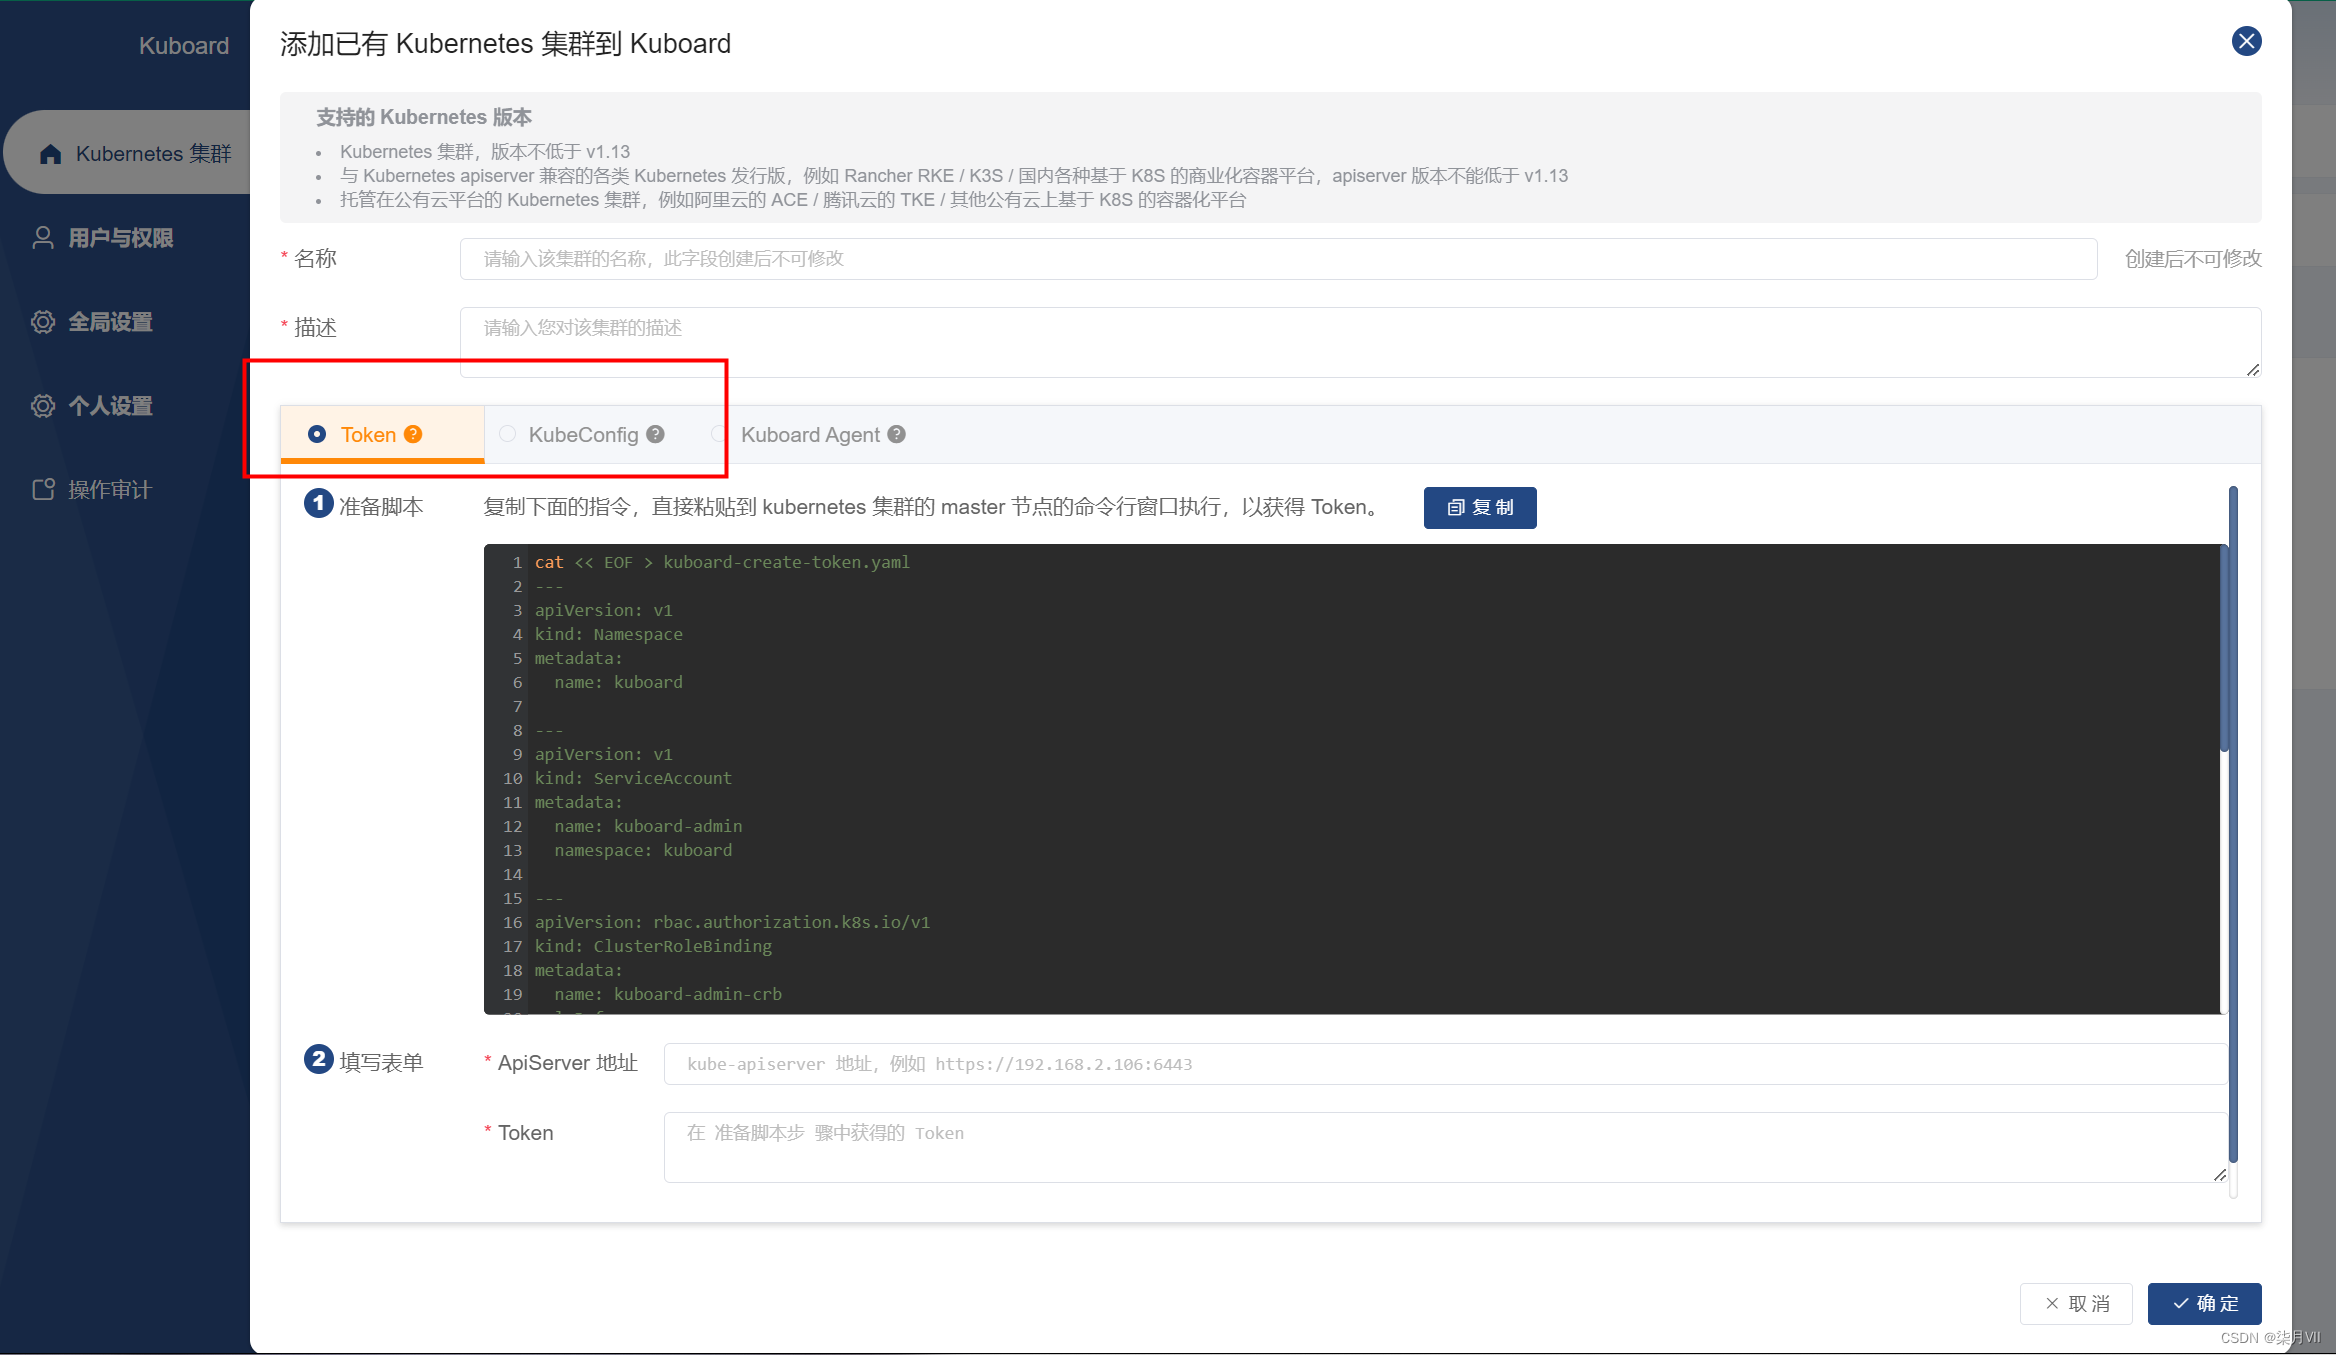
Task: Click the 操作审计 audit icon
Action: coord(43,489)
